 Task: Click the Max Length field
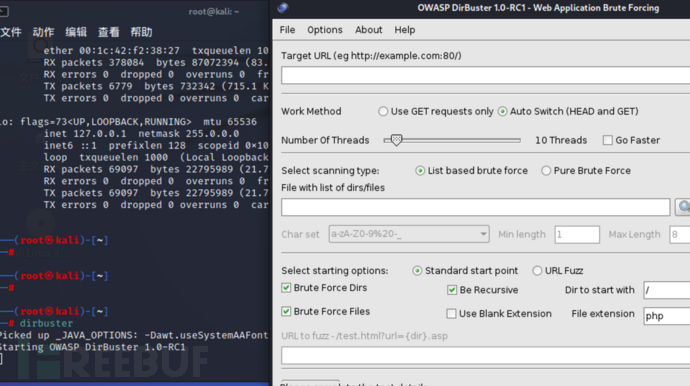679,234
